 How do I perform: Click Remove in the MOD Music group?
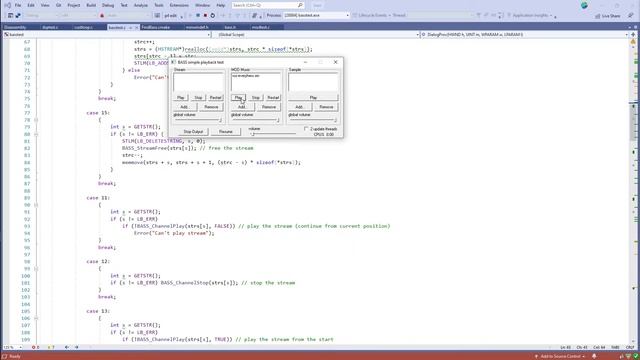click(269, 107)
